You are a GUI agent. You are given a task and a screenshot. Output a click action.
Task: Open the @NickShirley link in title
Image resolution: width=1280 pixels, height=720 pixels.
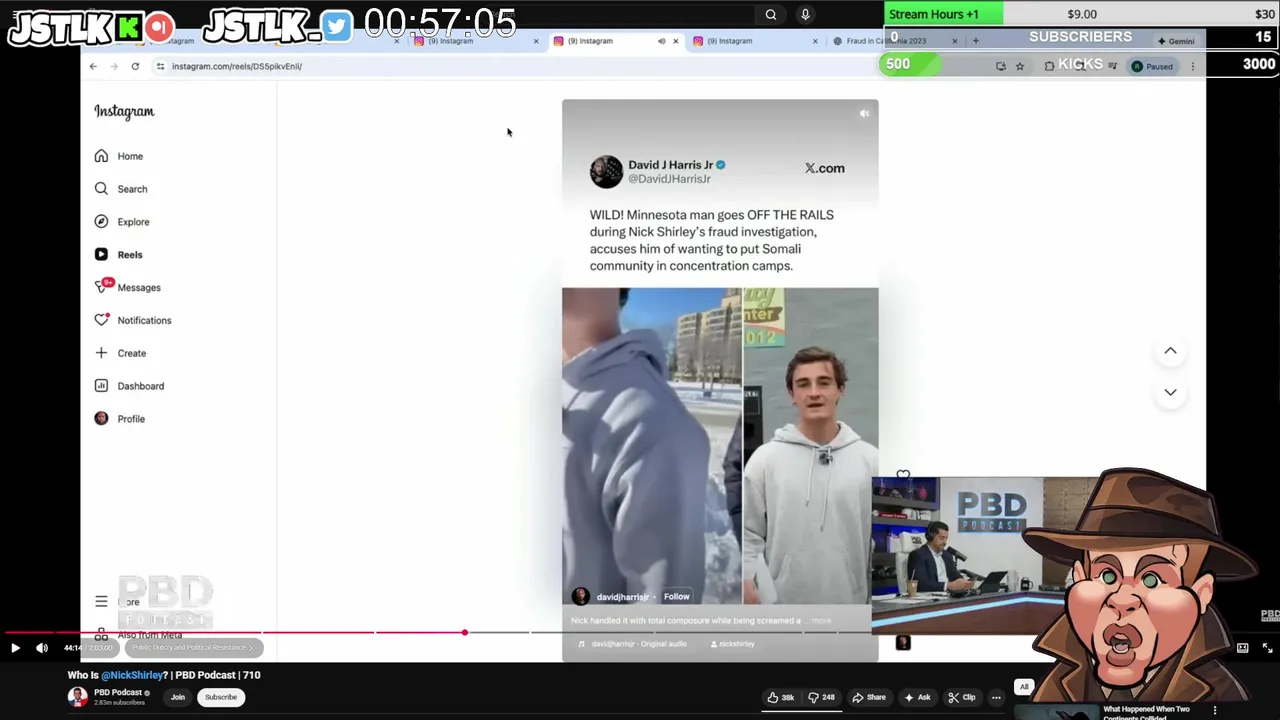[133, 675]
